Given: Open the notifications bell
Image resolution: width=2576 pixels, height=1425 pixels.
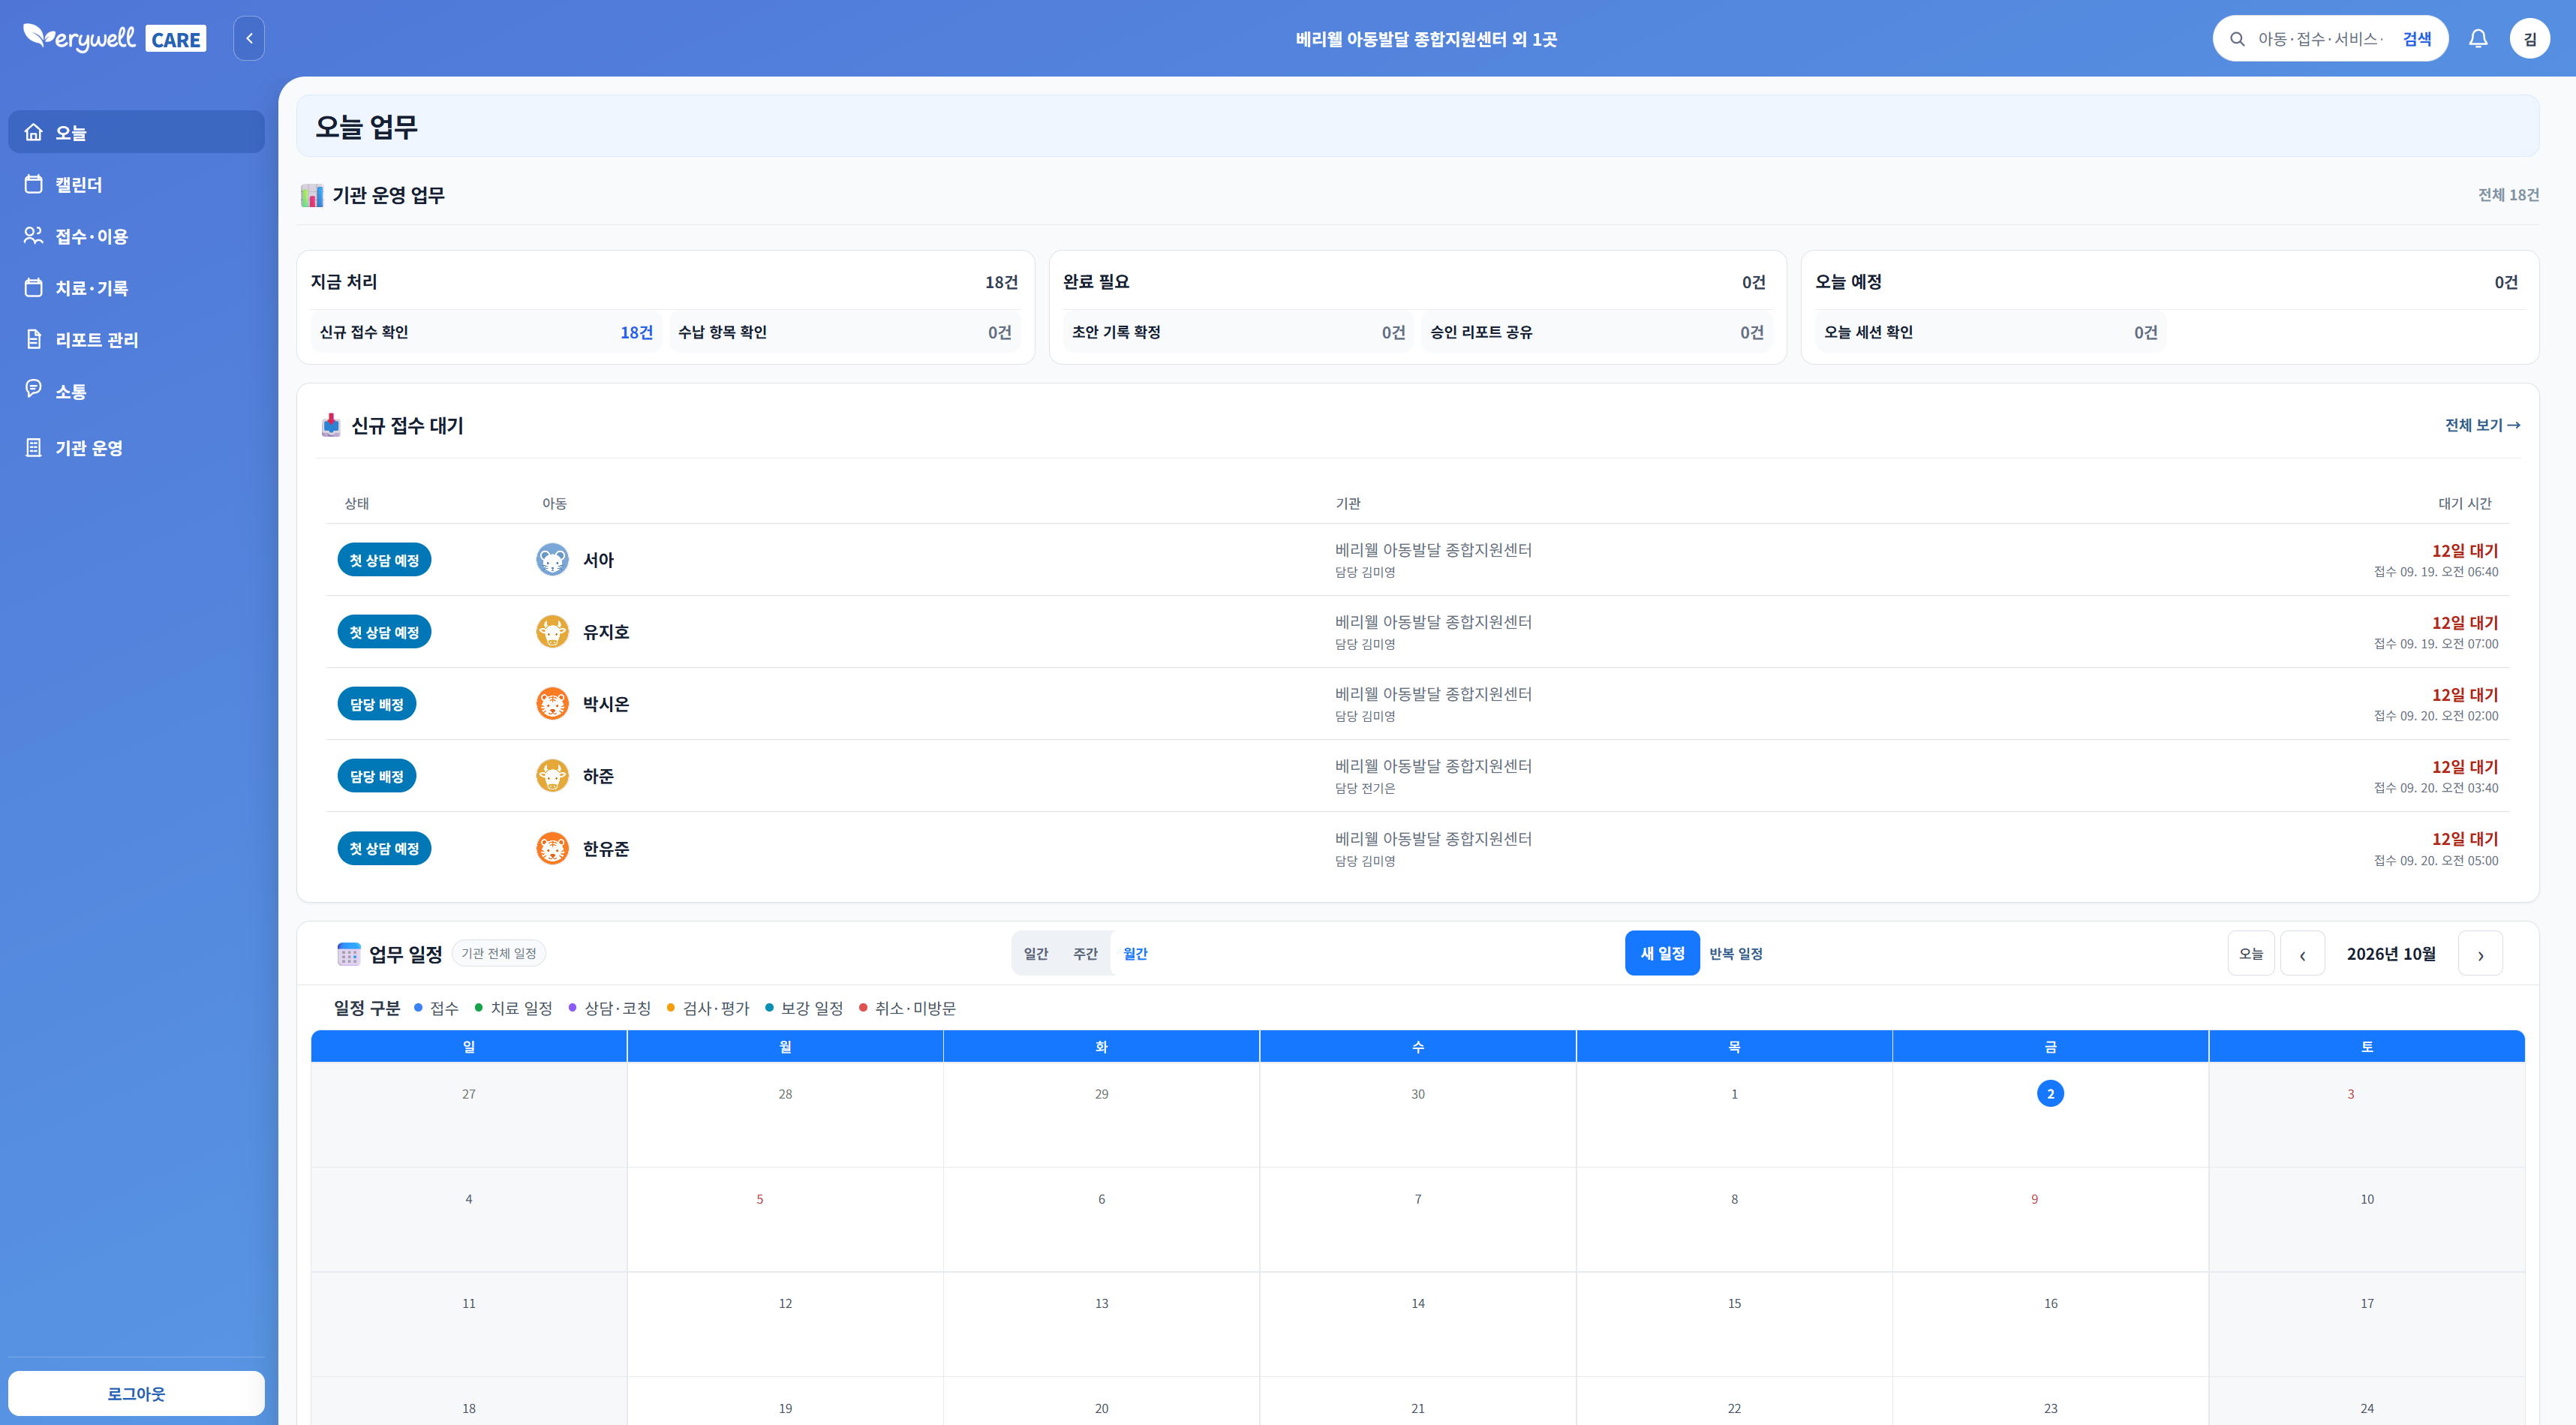Looking at the screenshot, I should 2478,38.
